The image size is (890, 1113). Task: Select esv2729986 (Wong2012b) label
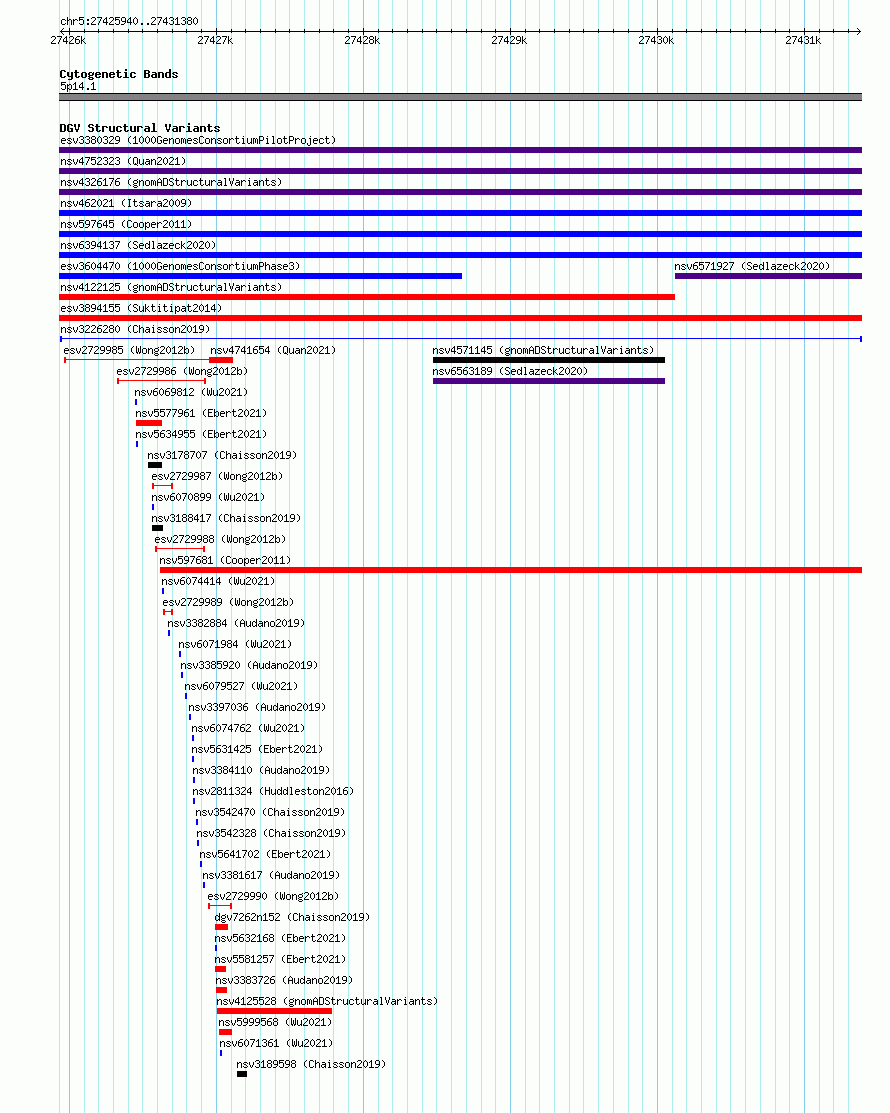coord(182,371)
